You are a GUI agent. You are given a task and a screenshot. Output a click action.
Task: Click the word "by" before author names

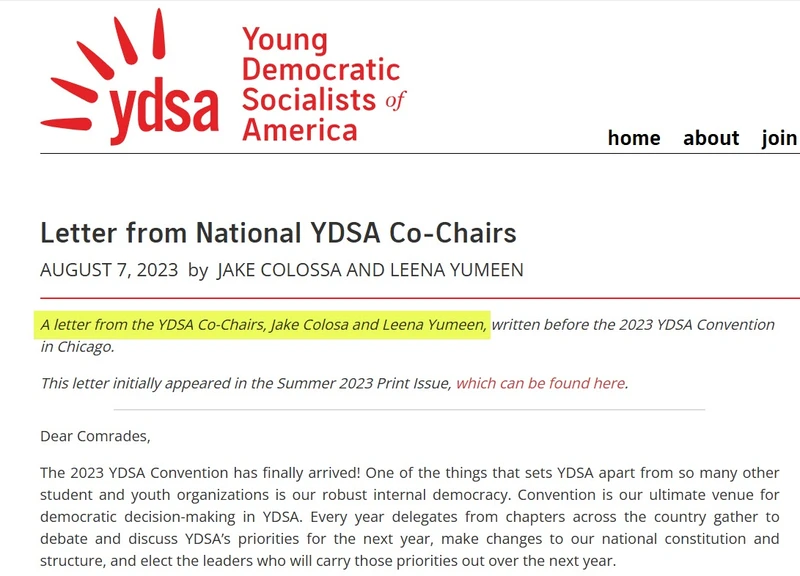tap(198, 270)
